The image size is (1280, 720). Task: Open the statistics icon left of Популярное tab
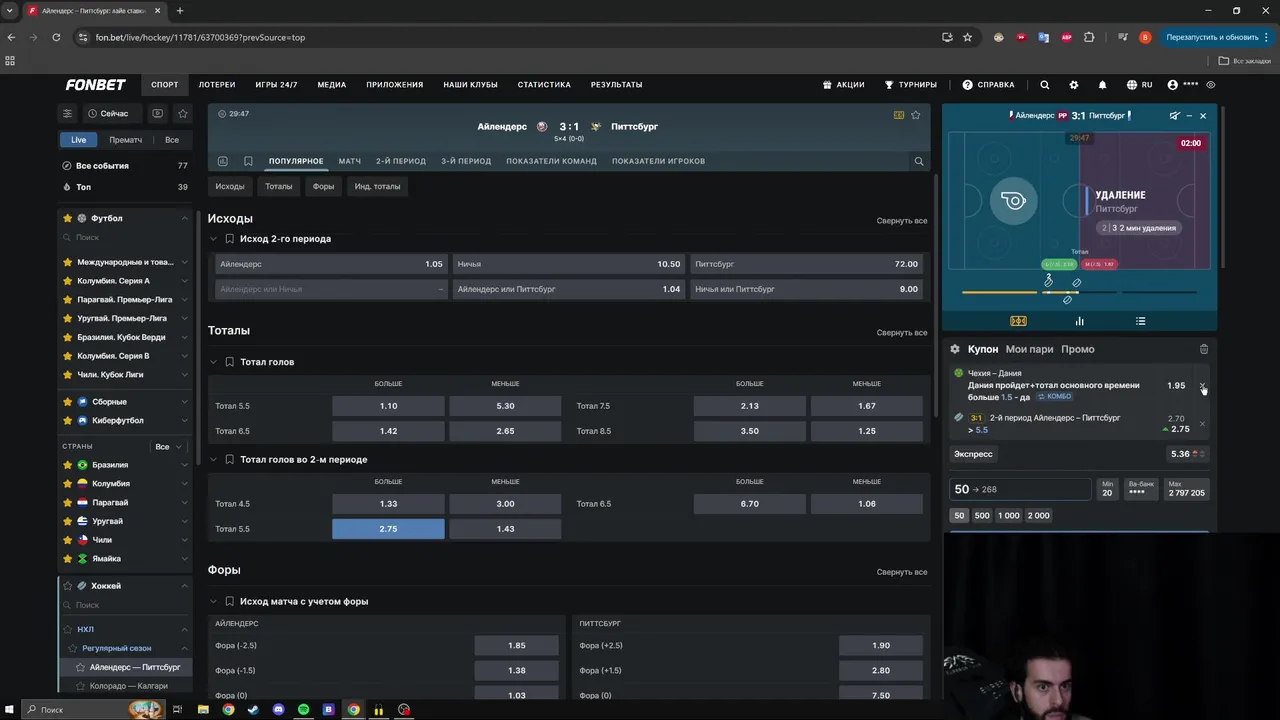coord(222,161)
